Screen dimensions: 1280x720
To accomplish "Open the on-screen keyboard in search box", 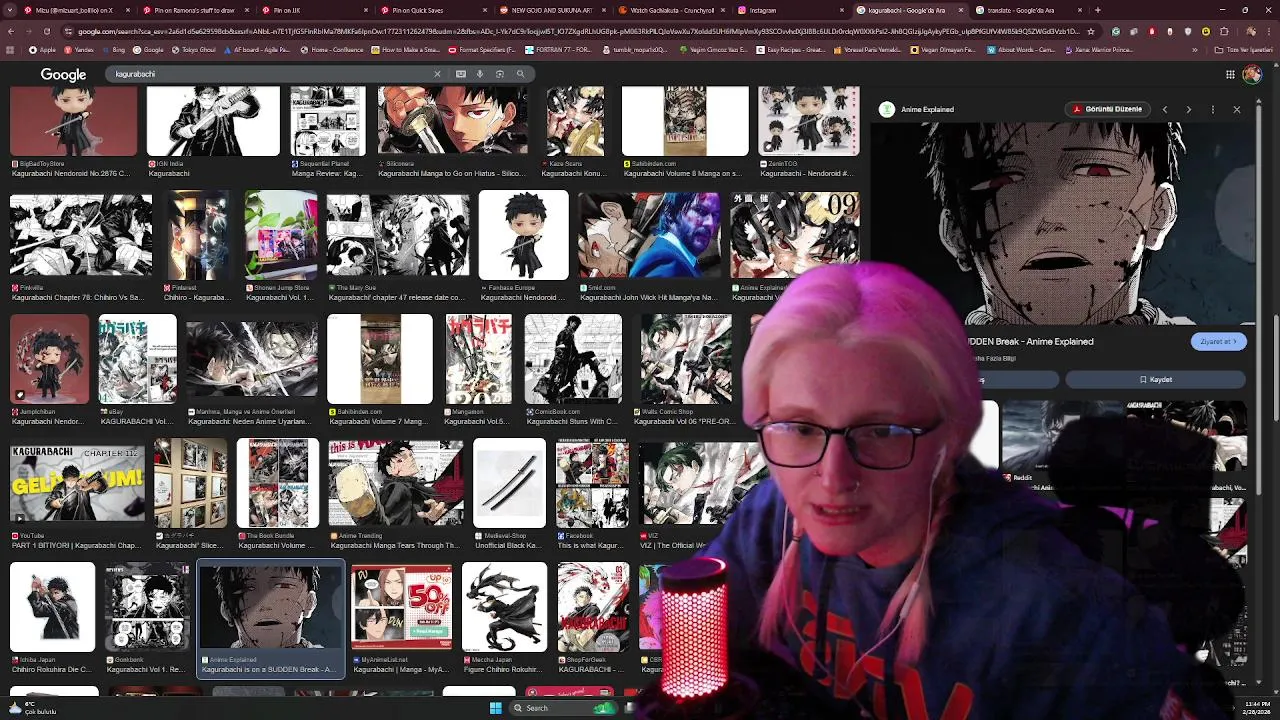I will pos(461,74).
